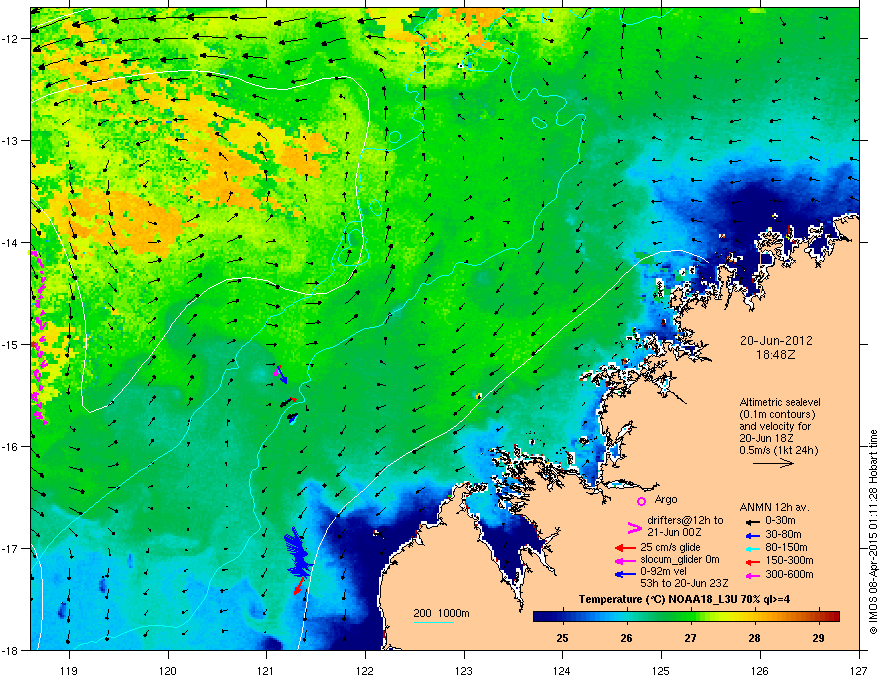
Task: Click the colorbar tick label 29
Action: [x=818, y=638]
